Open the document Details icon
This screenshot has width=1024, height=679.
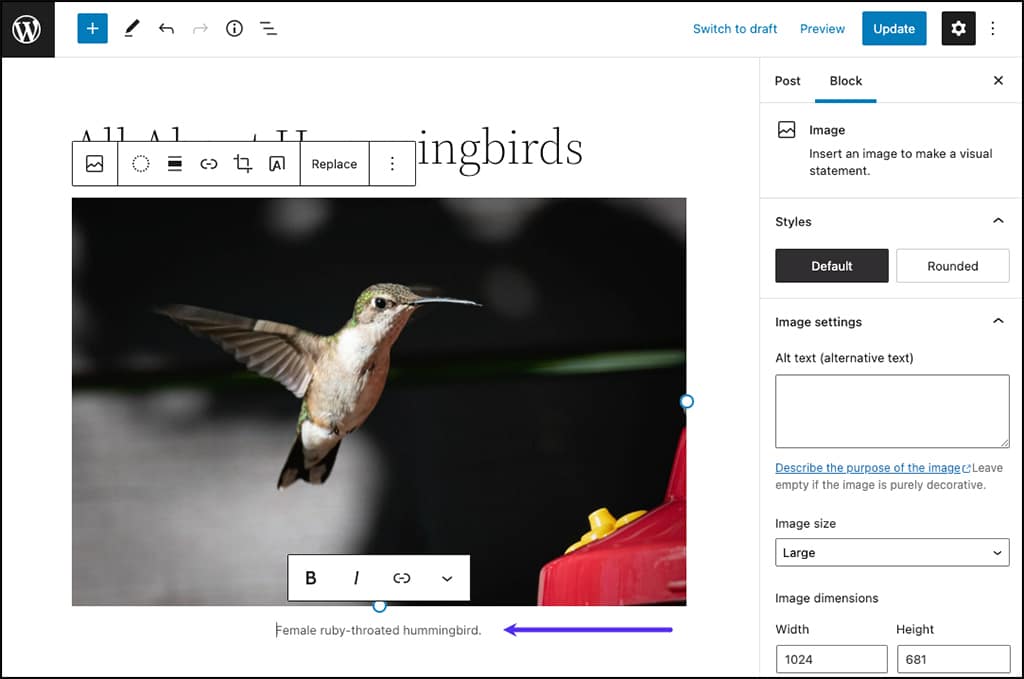pyautogui.click(x=234, y=28)
